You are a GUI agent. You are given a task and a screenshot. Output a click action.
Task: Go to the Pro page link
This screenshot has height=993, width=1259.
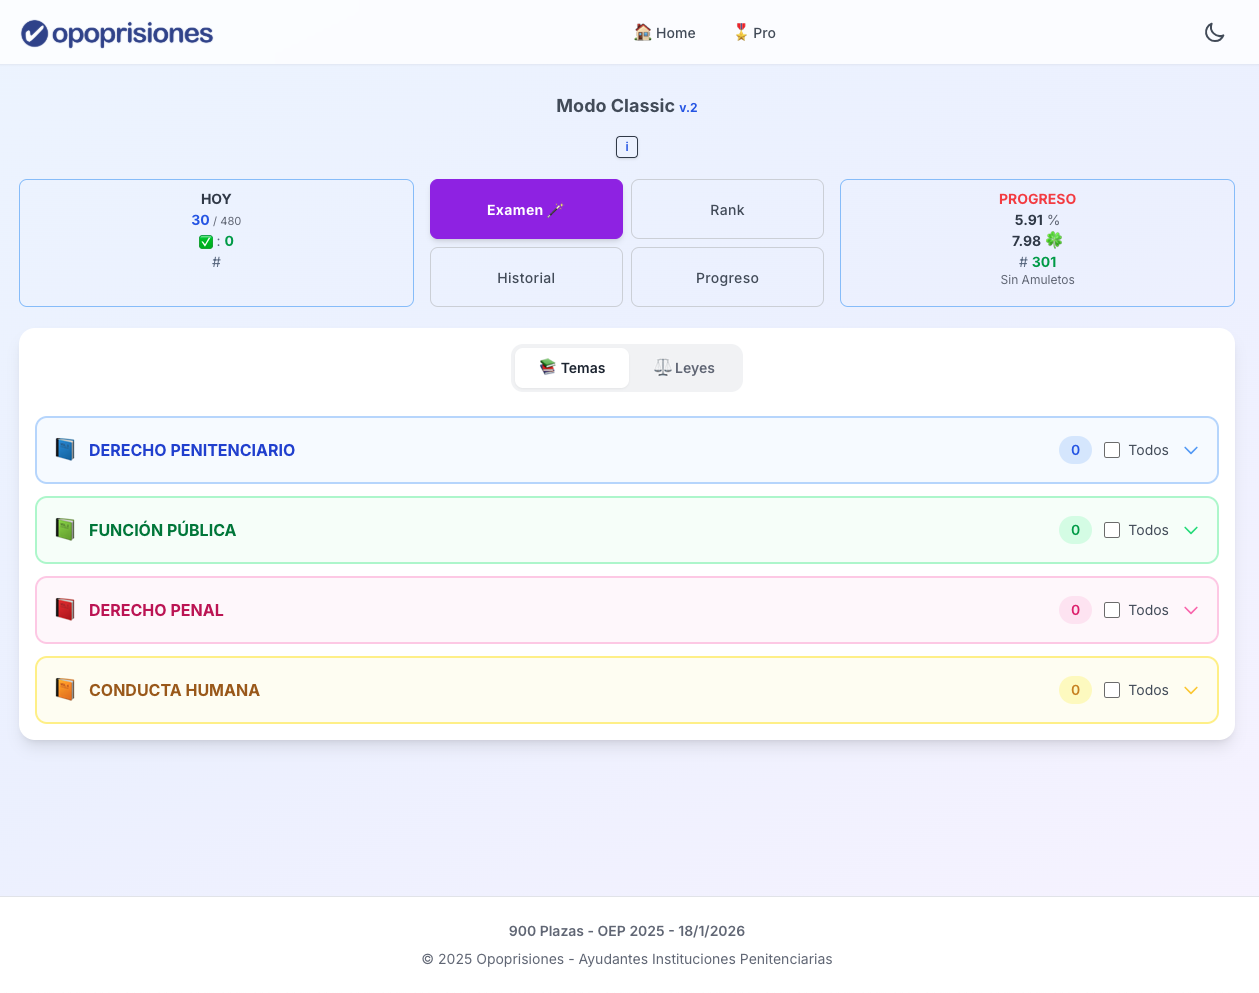click(755, 33)
